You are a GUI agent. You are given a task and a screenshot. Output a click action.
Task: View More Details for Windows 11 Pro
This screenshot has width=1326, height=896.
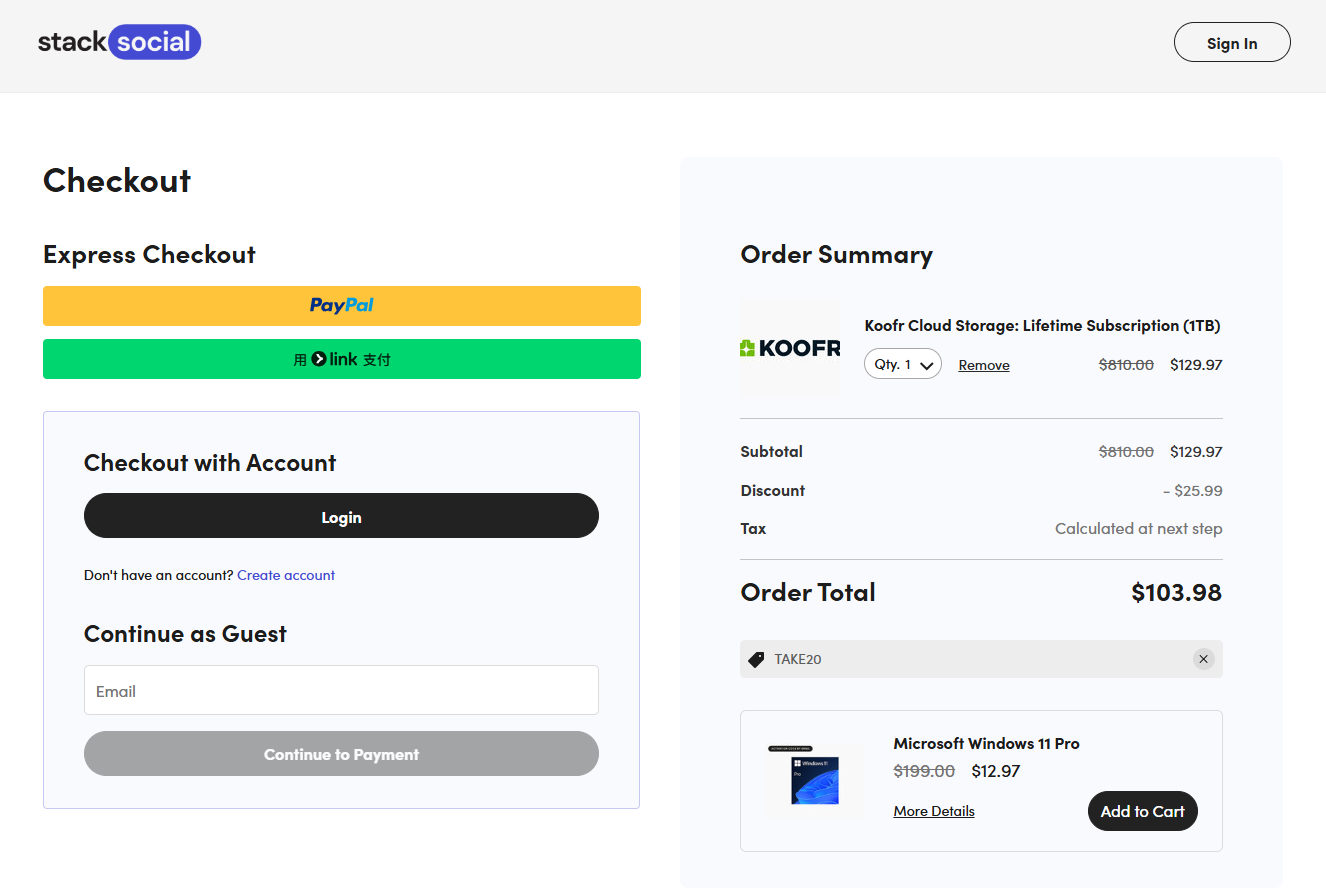933,811
